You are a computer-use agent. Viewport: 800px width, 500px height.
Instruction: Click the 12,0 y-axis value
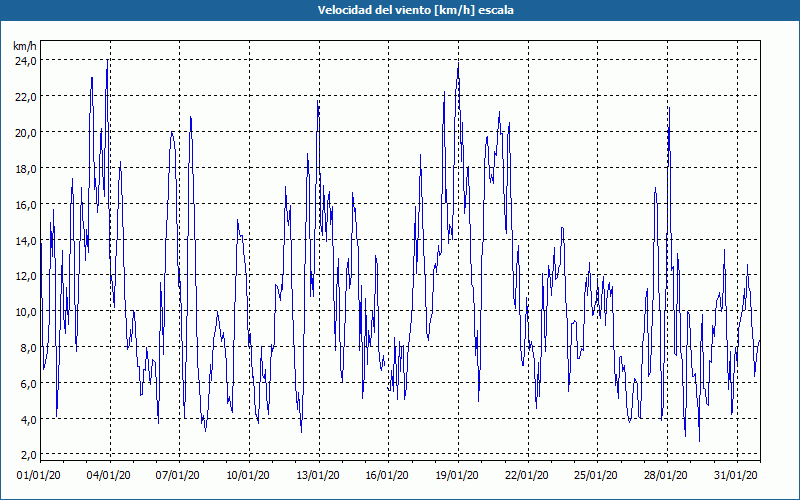click(x=26, y=276)
